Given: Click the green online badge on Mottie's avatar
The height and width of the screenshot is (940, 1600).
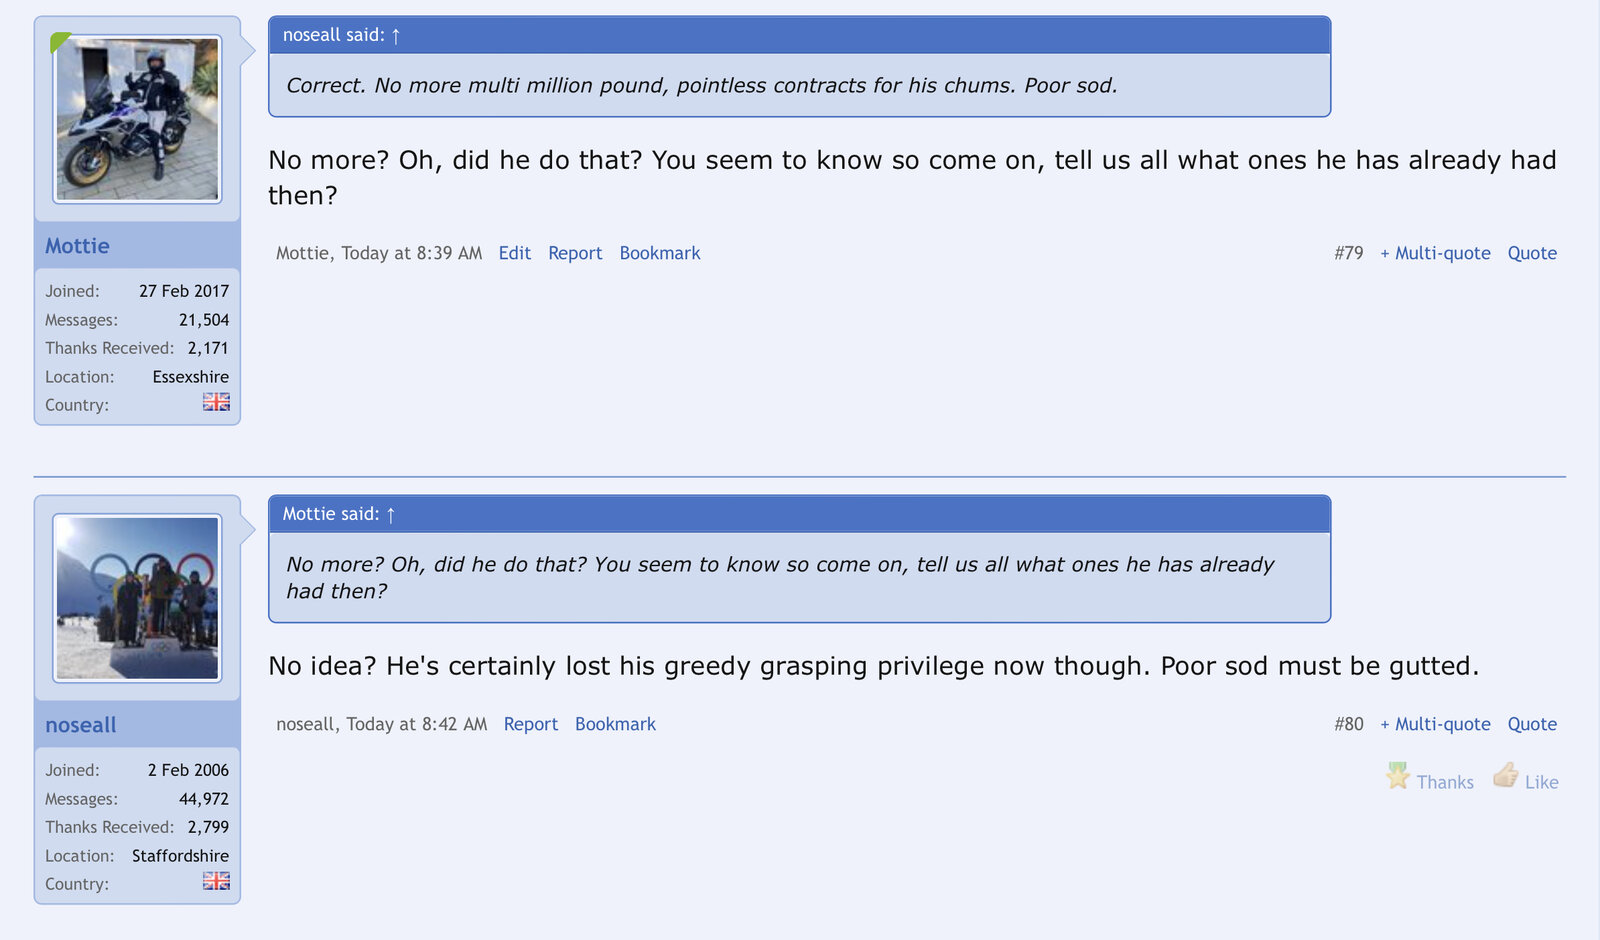Looking at the screenshot, I should pos(59,41).
